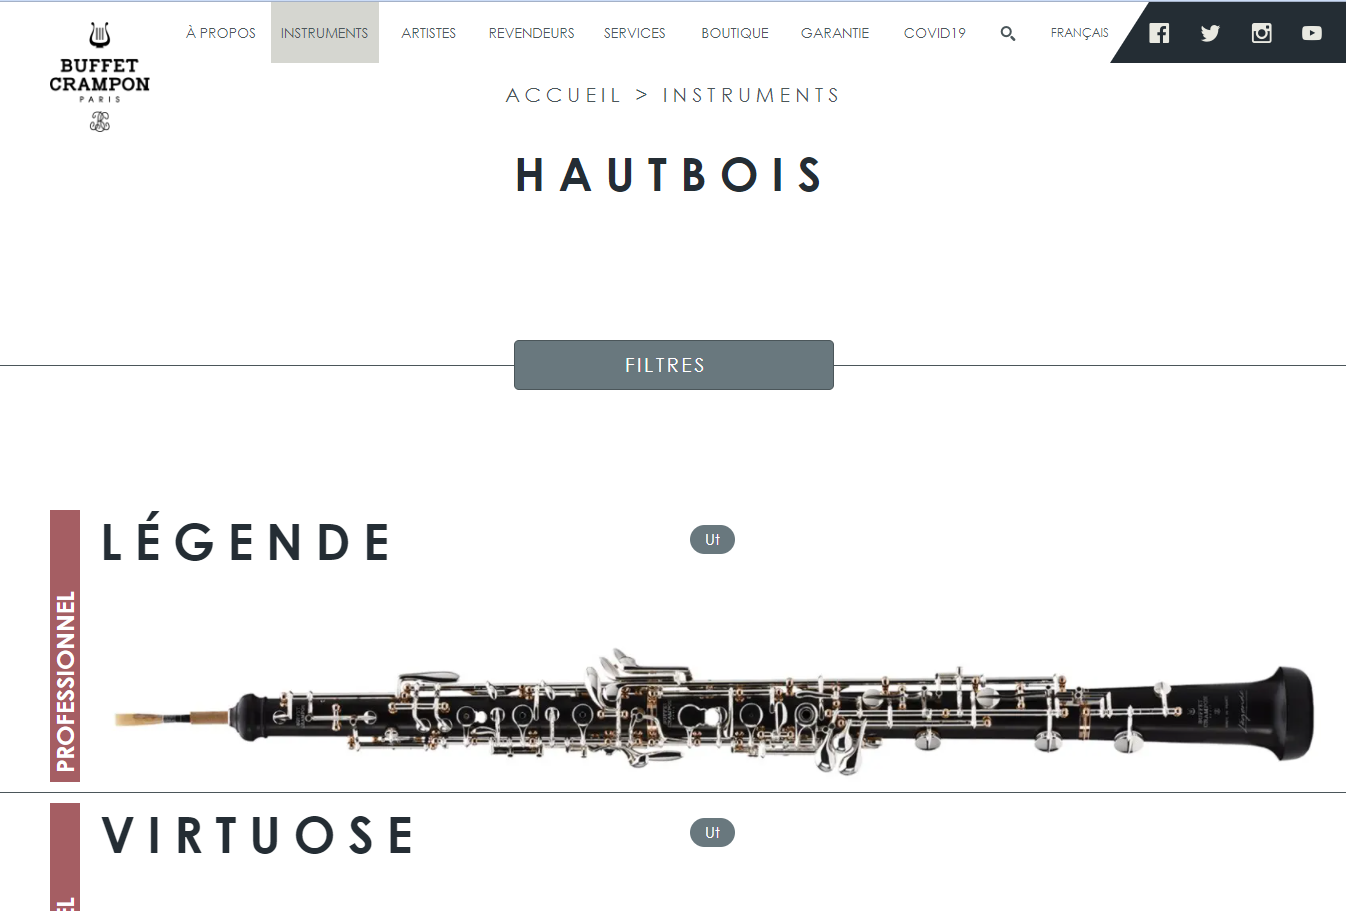Viewport: 1346px width, 911px height.
Task: Click the Ut badge next to Virtuose
Action: coord(712,833)
